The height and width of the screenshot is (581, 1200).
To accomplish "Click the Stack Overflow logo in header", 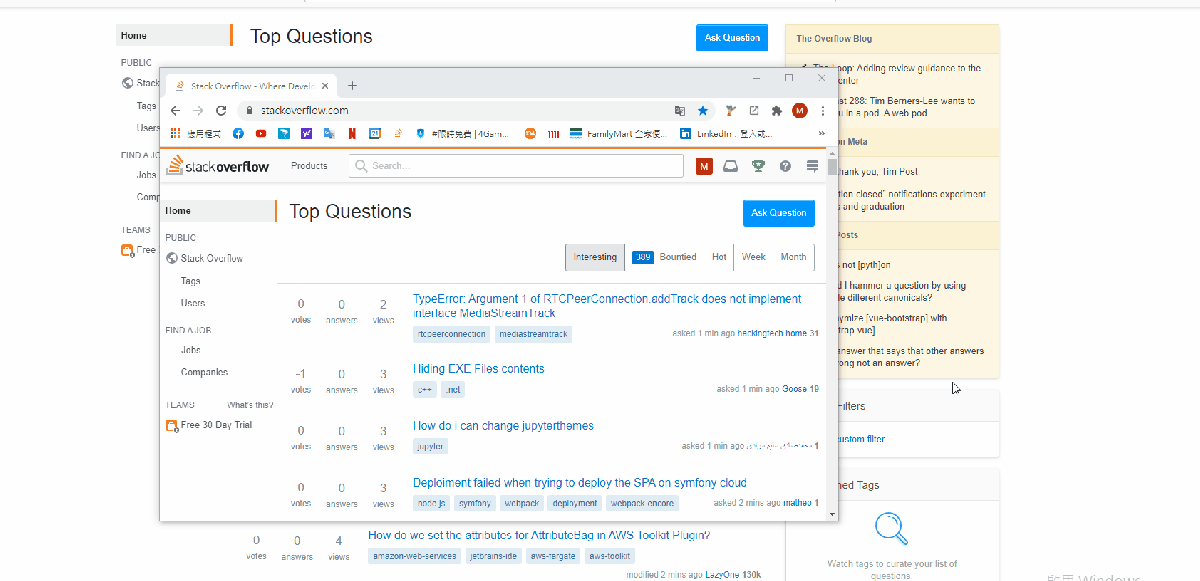I will [x=218, y=166].
